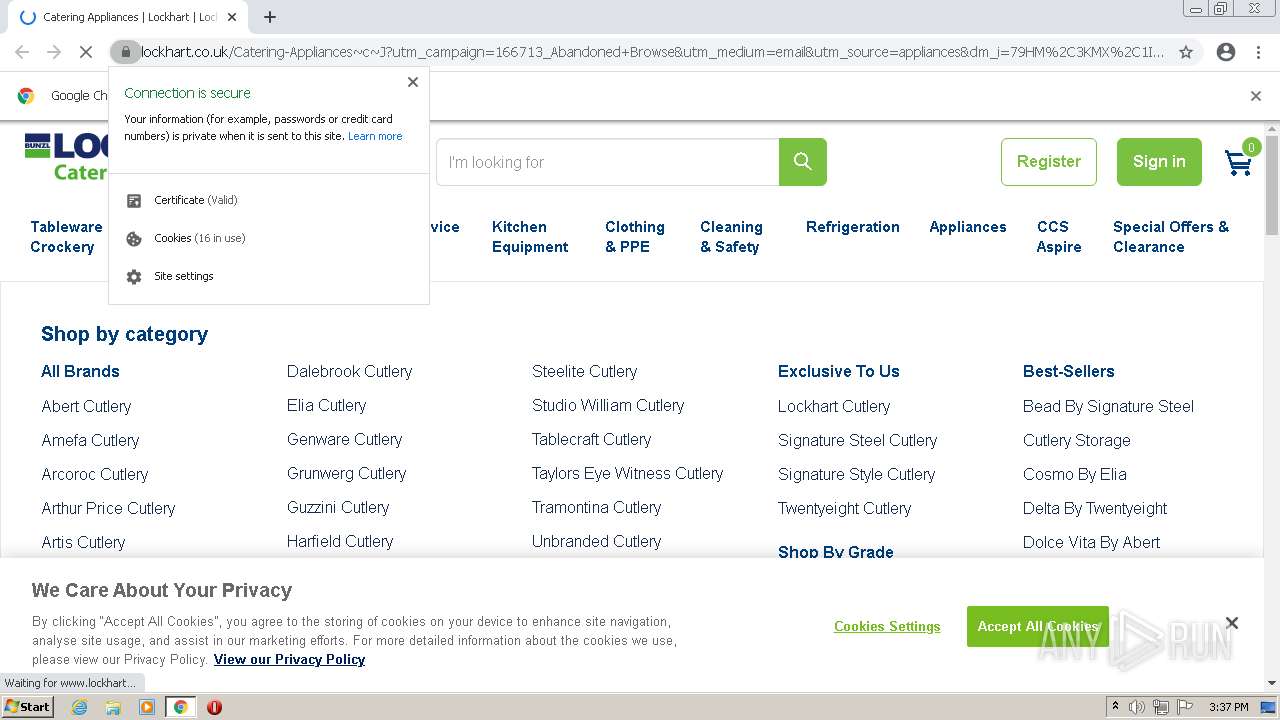Open Dalebrook Cutlery link
The height and width of the screenshot is (720, 1280).
[x=350, y=371]
